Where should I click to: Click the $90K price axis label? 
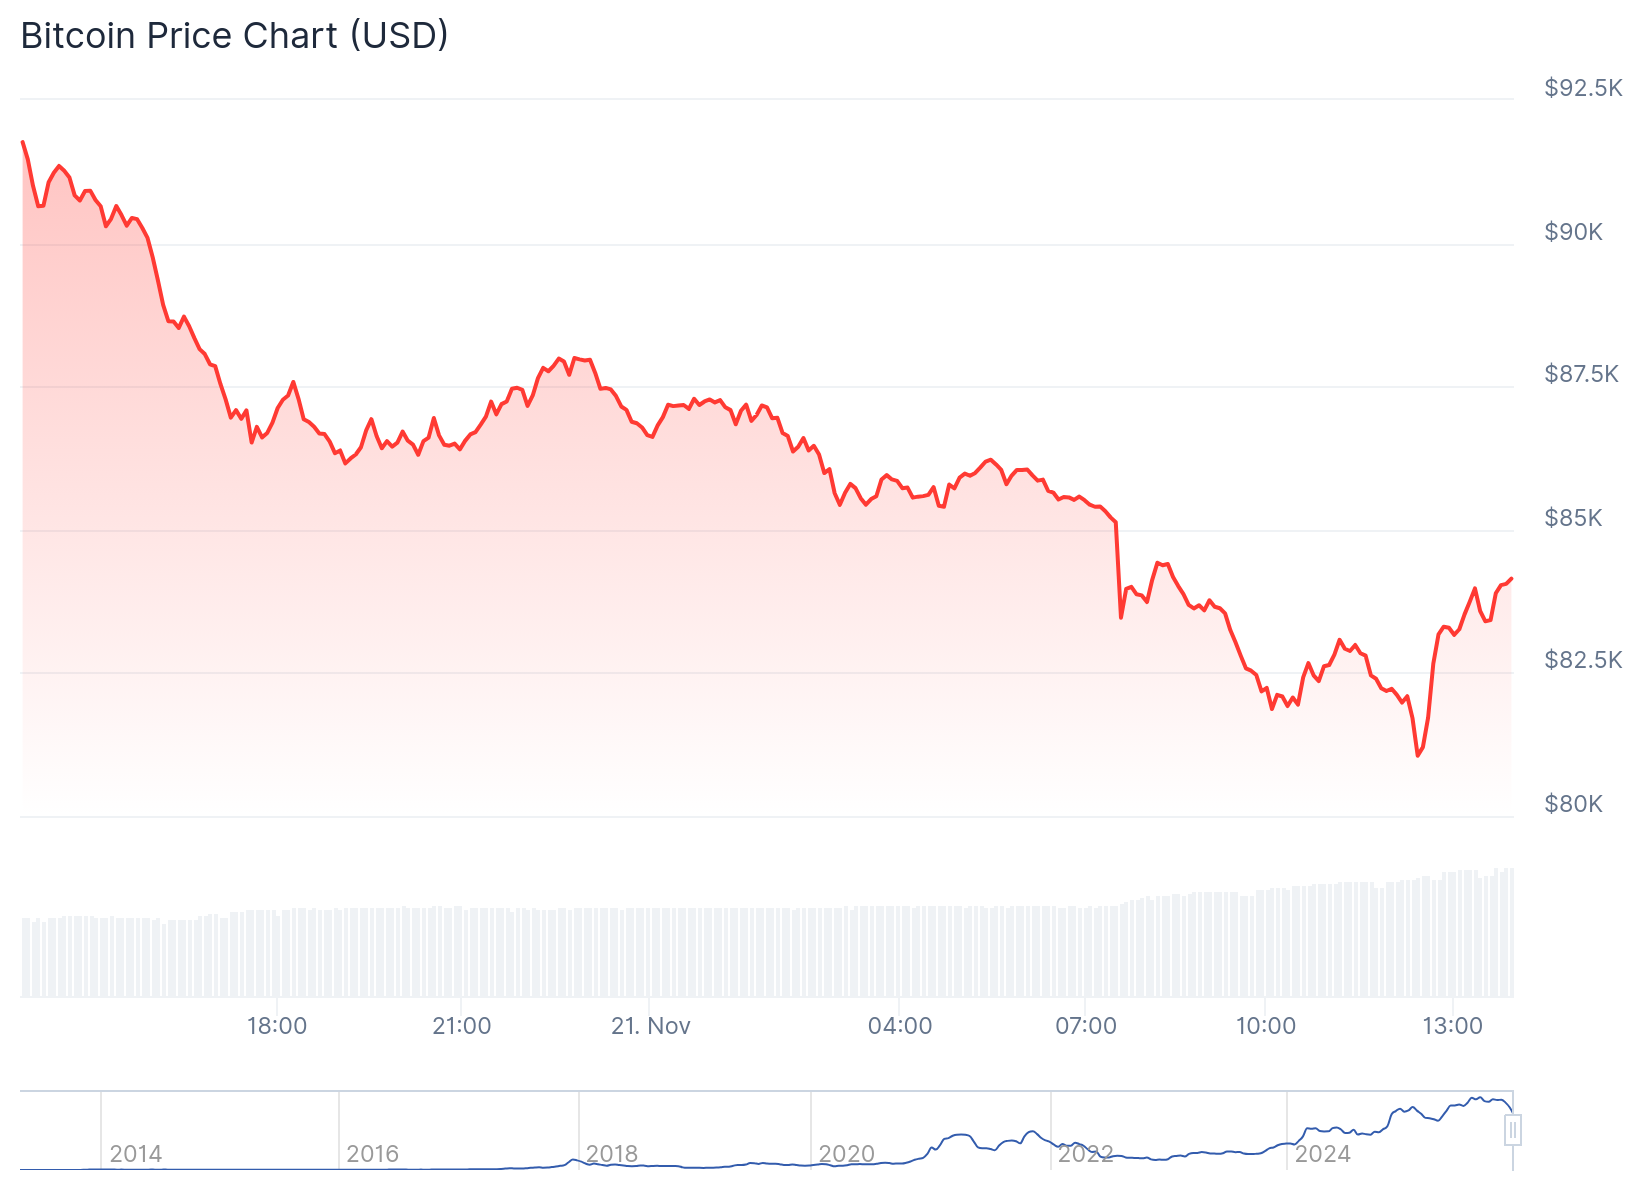click(1573, 232)
